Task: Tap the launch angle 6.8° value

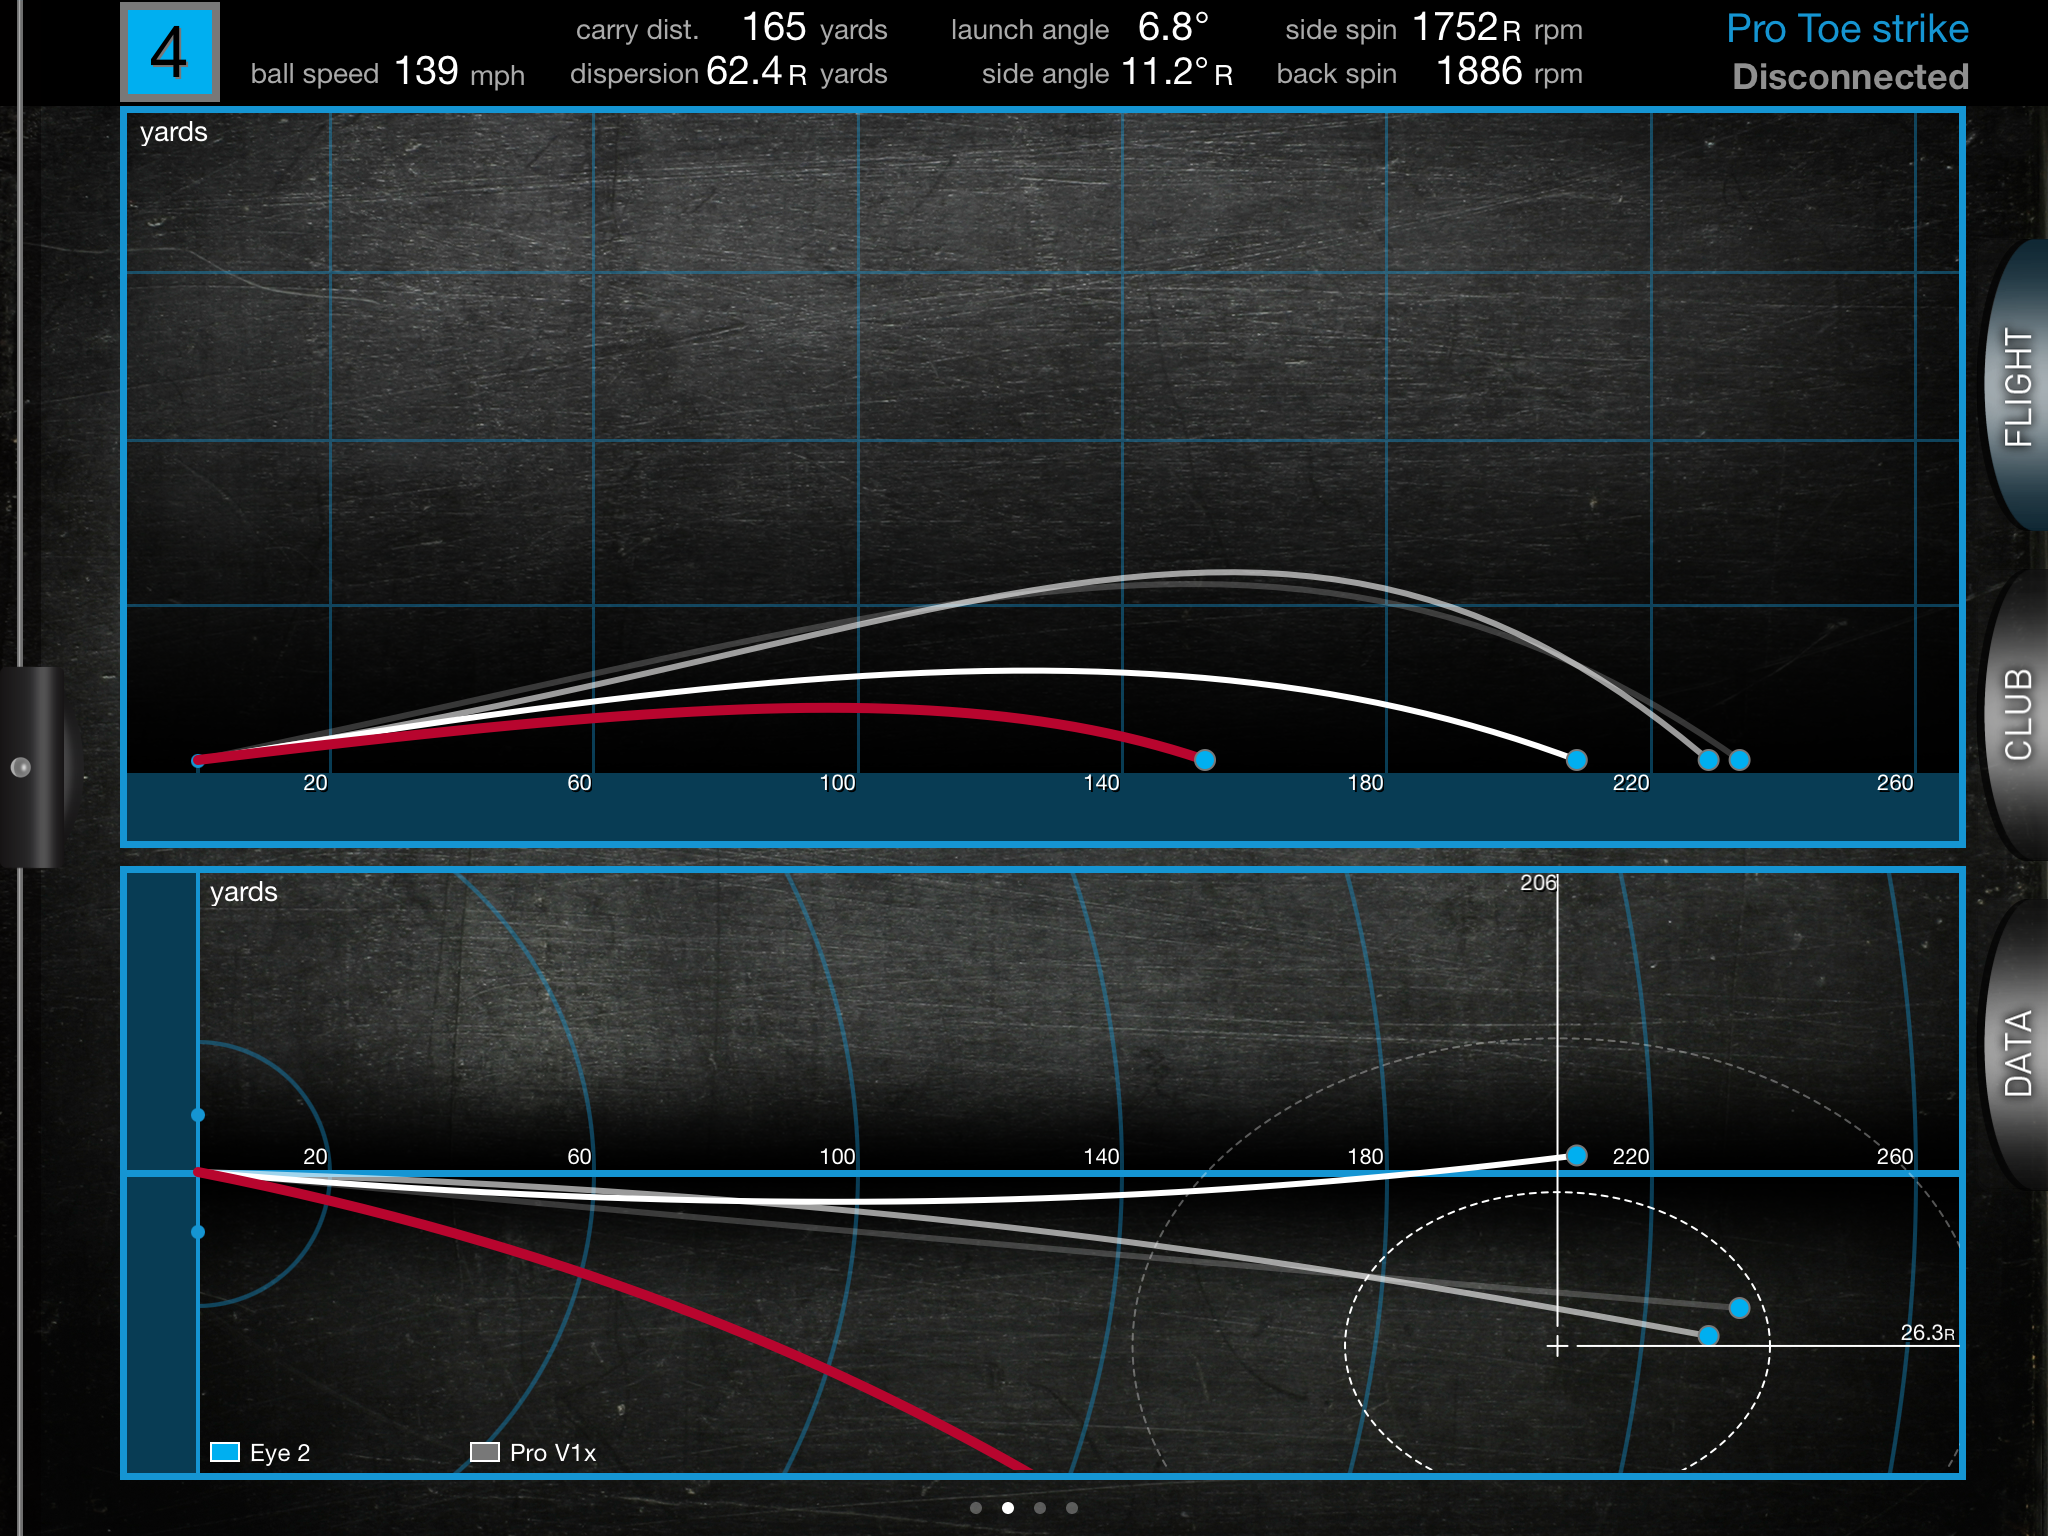Action: click(x=1173, y=28)
